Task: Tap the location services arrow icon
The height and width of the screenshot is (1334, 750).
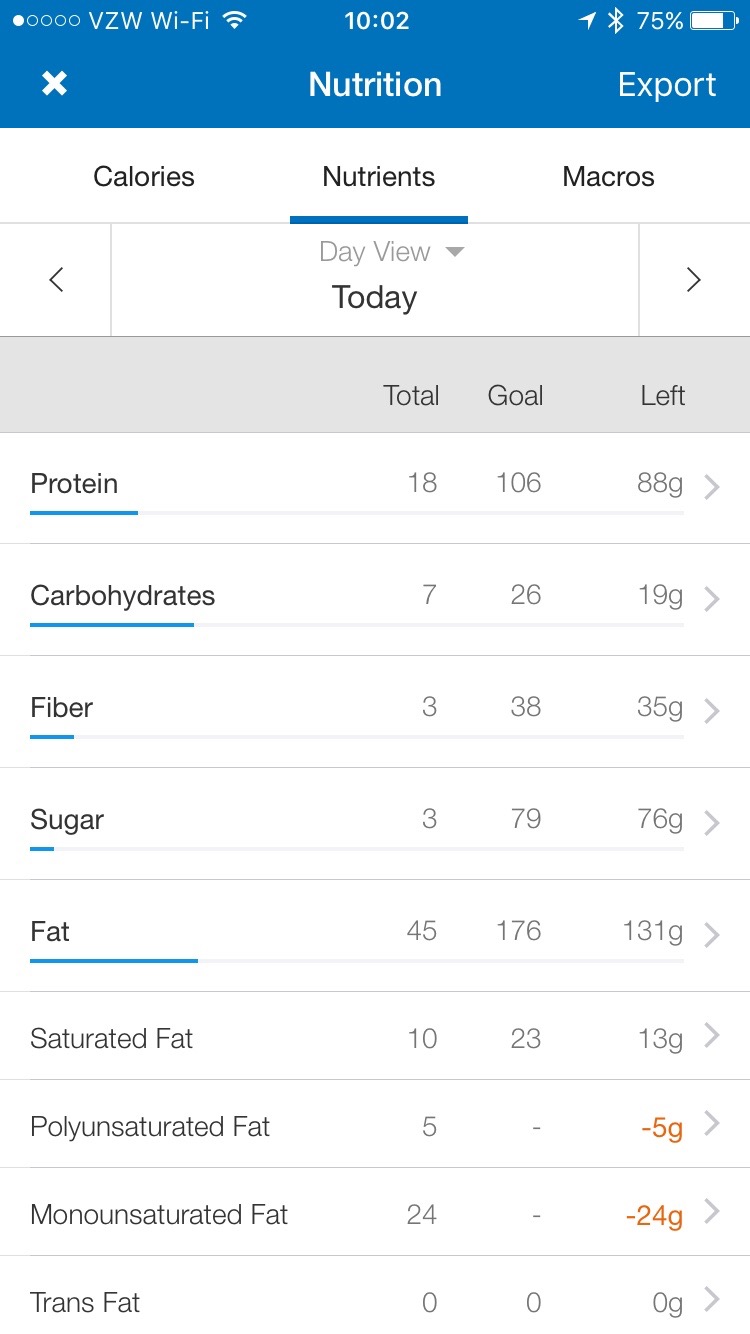Action: (587, 21)
